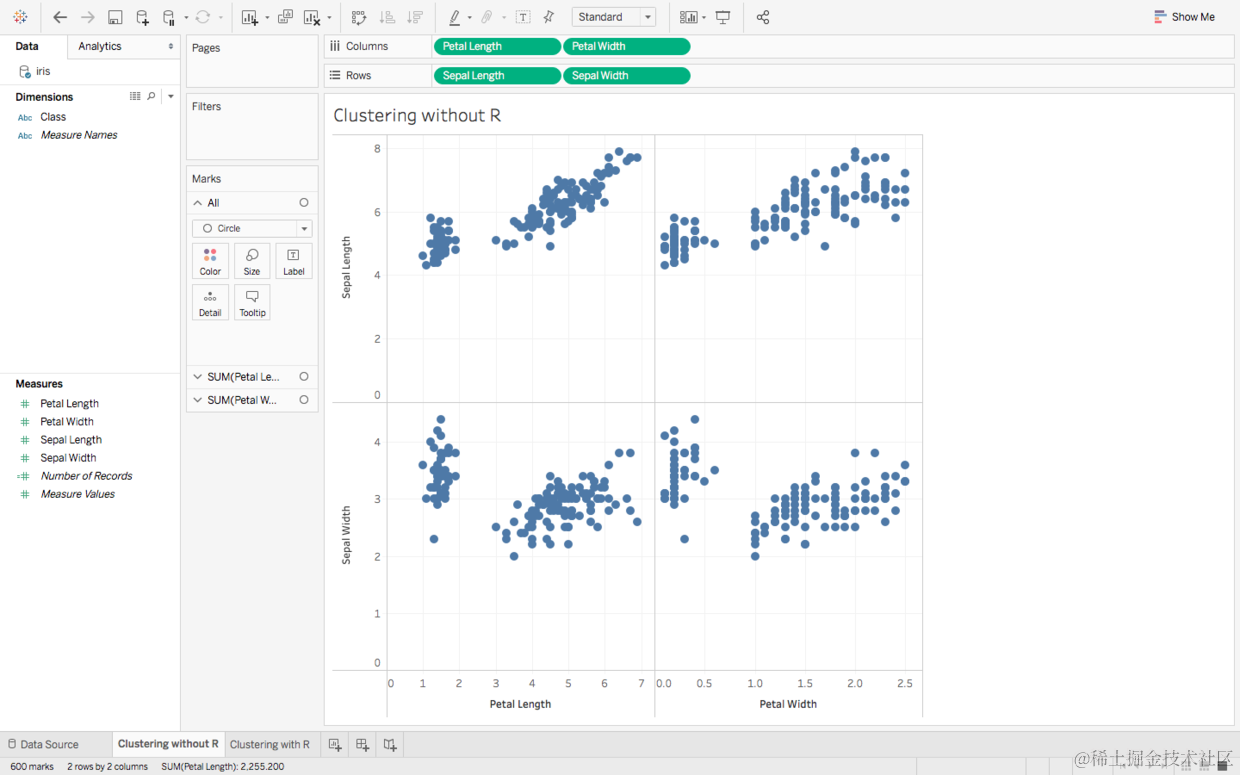Viewport: 1240px width, 775px height.
Task: Click the iris data source icon
Action: click(25, 72)
